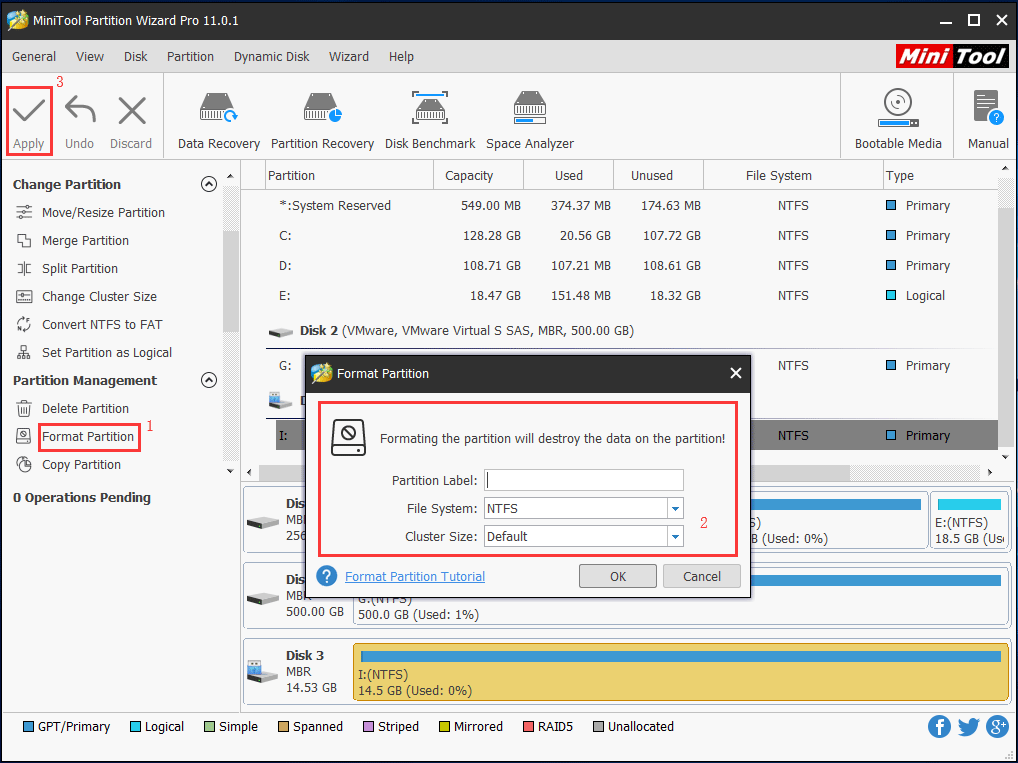
Task: Click the Disk 3 USB drive icon
Action: (262, 671)
